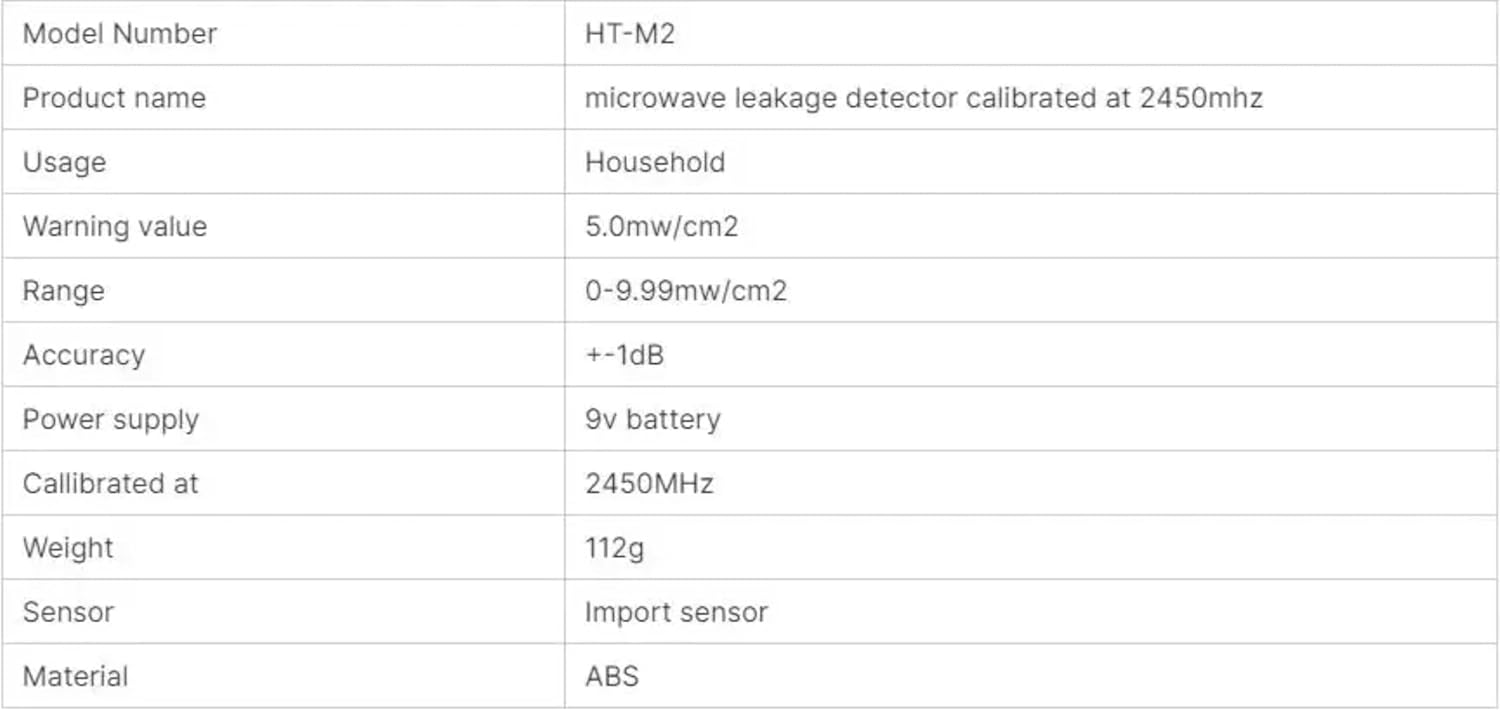Click the Warning value label

114,226
